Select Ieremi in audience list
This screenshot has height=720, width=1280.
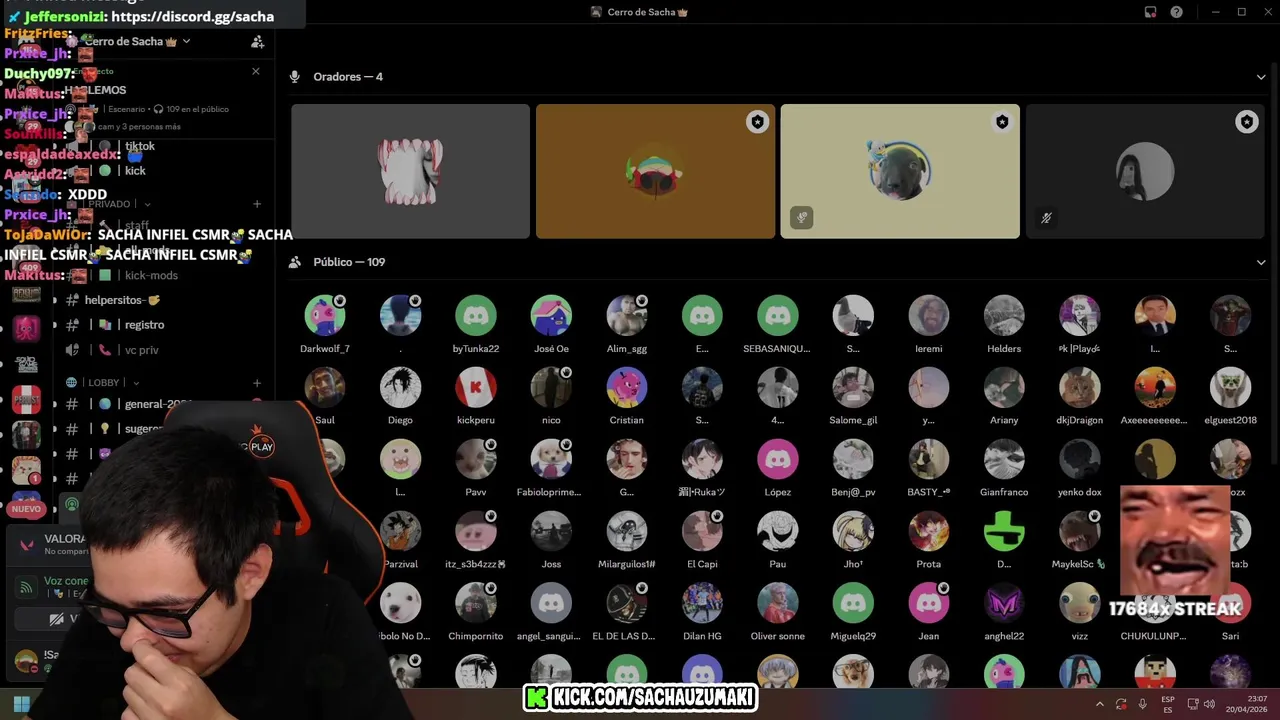click(928, 315)
